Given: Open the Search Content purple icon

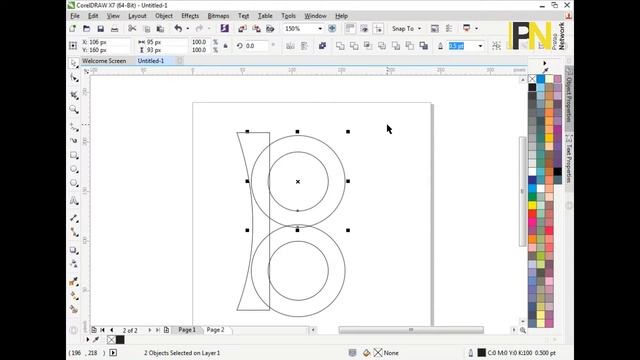Looking at the screenshot, I should [224, 29].
